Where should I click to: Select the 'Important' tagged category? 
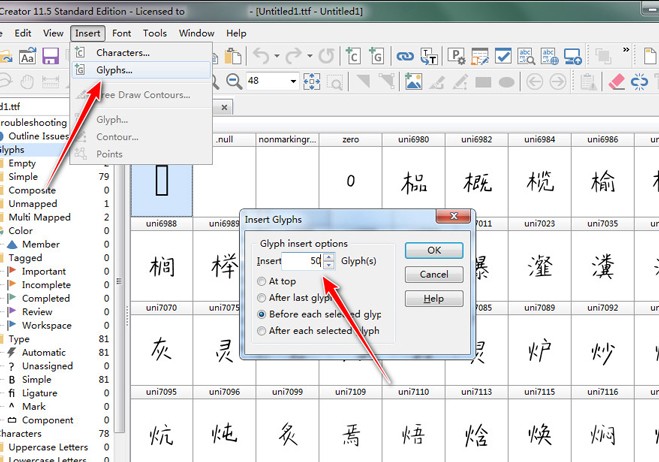tap(44, 271)
